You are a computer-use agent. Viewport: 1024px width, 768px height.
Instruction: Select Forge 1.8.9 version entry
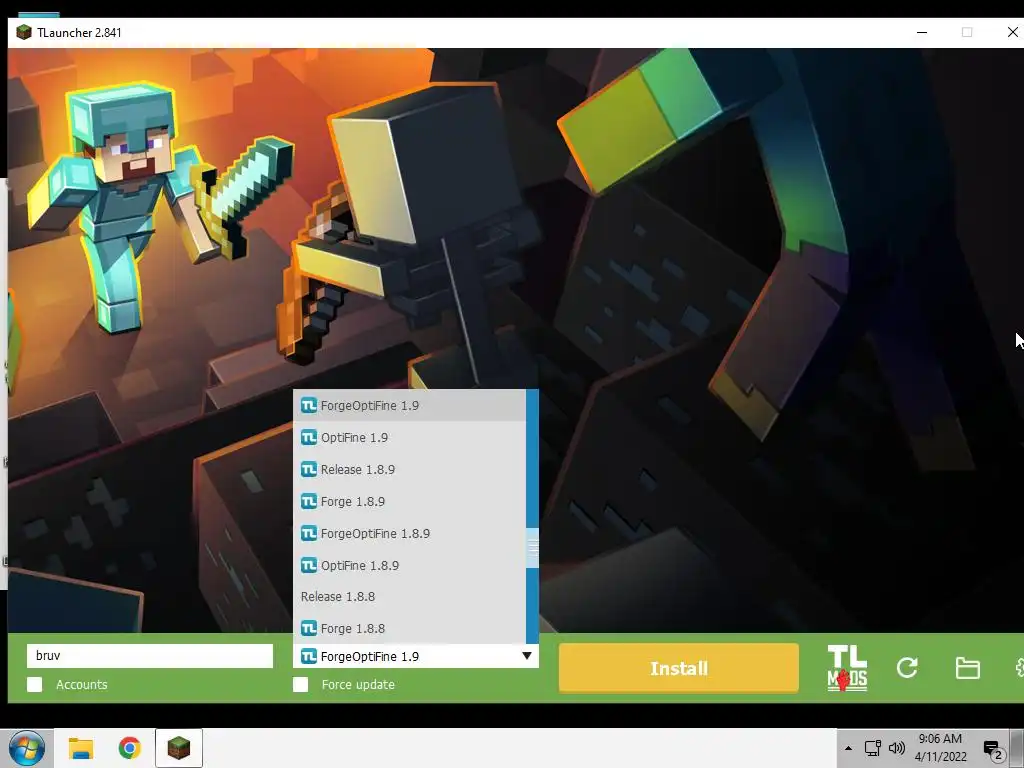(409, 502)
